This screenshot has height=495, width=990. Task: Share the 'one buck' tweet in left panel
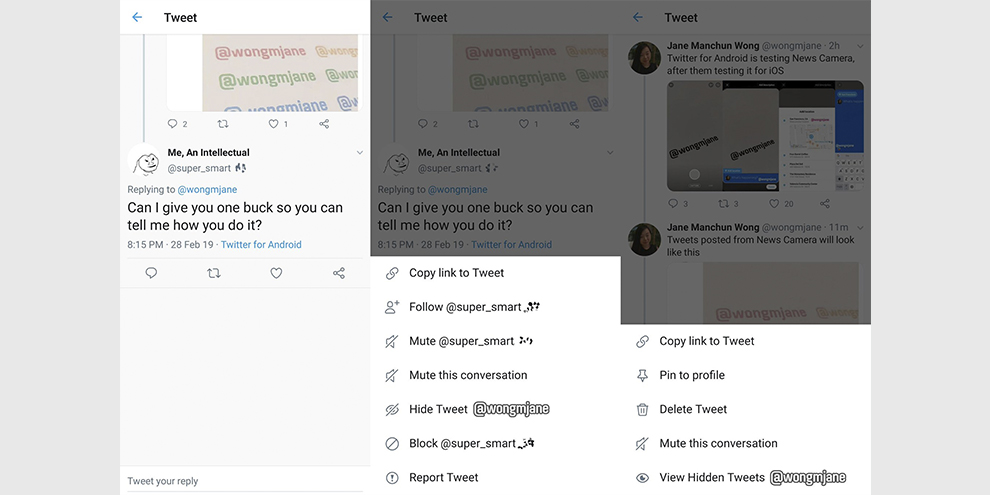tap(339, 273)
